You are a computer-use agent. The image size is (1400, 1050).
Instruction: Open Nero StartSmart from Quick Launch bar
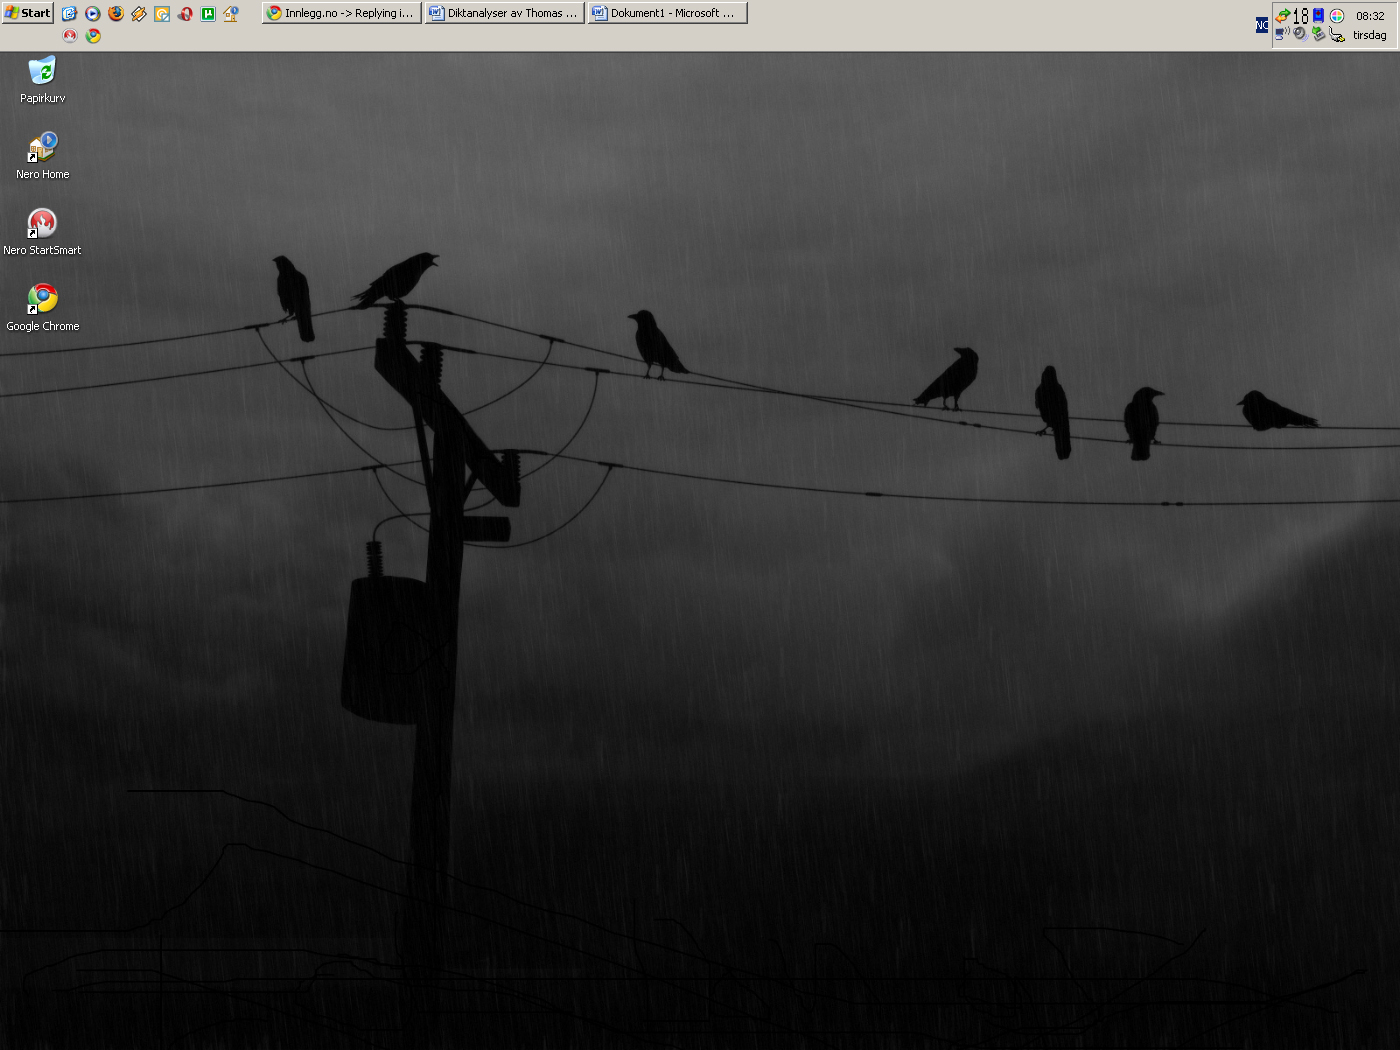pos(70,36)
